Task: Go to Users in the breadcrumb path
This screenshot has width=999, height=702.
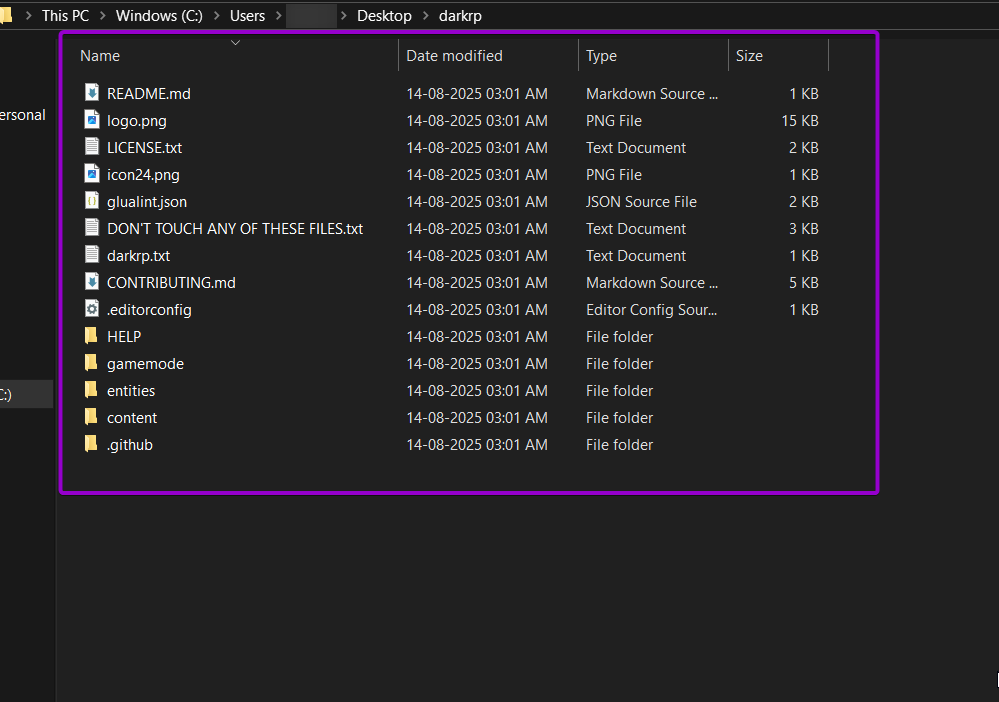Action: click(247, 15)
